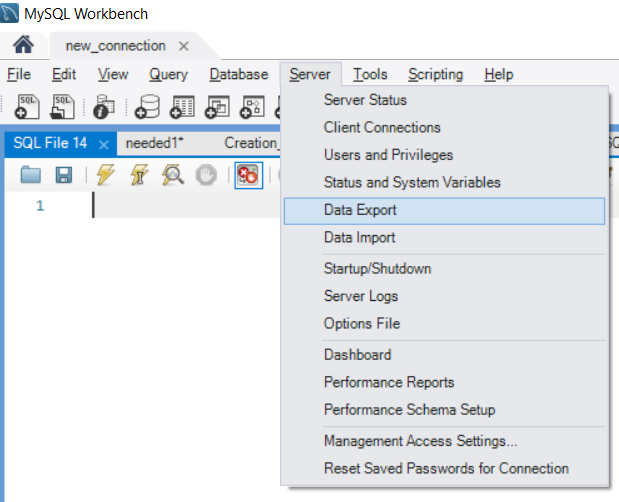
Task: Create a new SQL tab icon
Action: (27, 107)
